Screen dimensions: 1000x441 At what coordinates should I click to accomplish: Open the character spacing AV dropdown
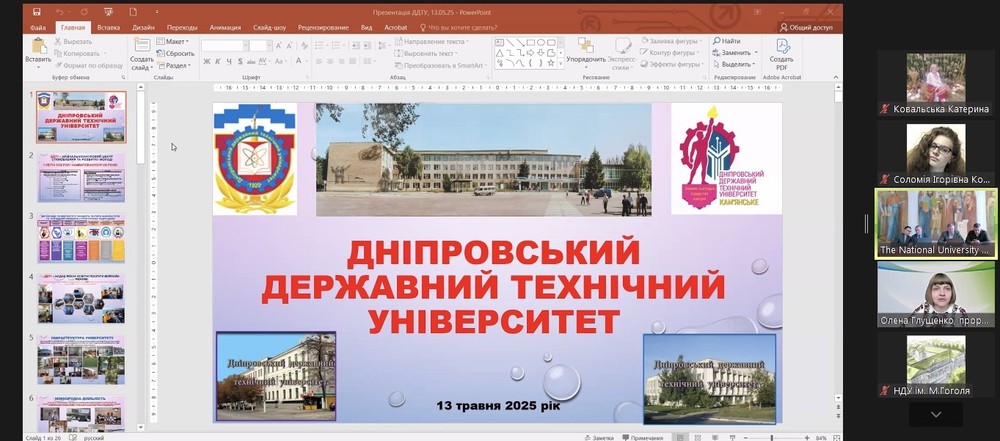(264, 61)
